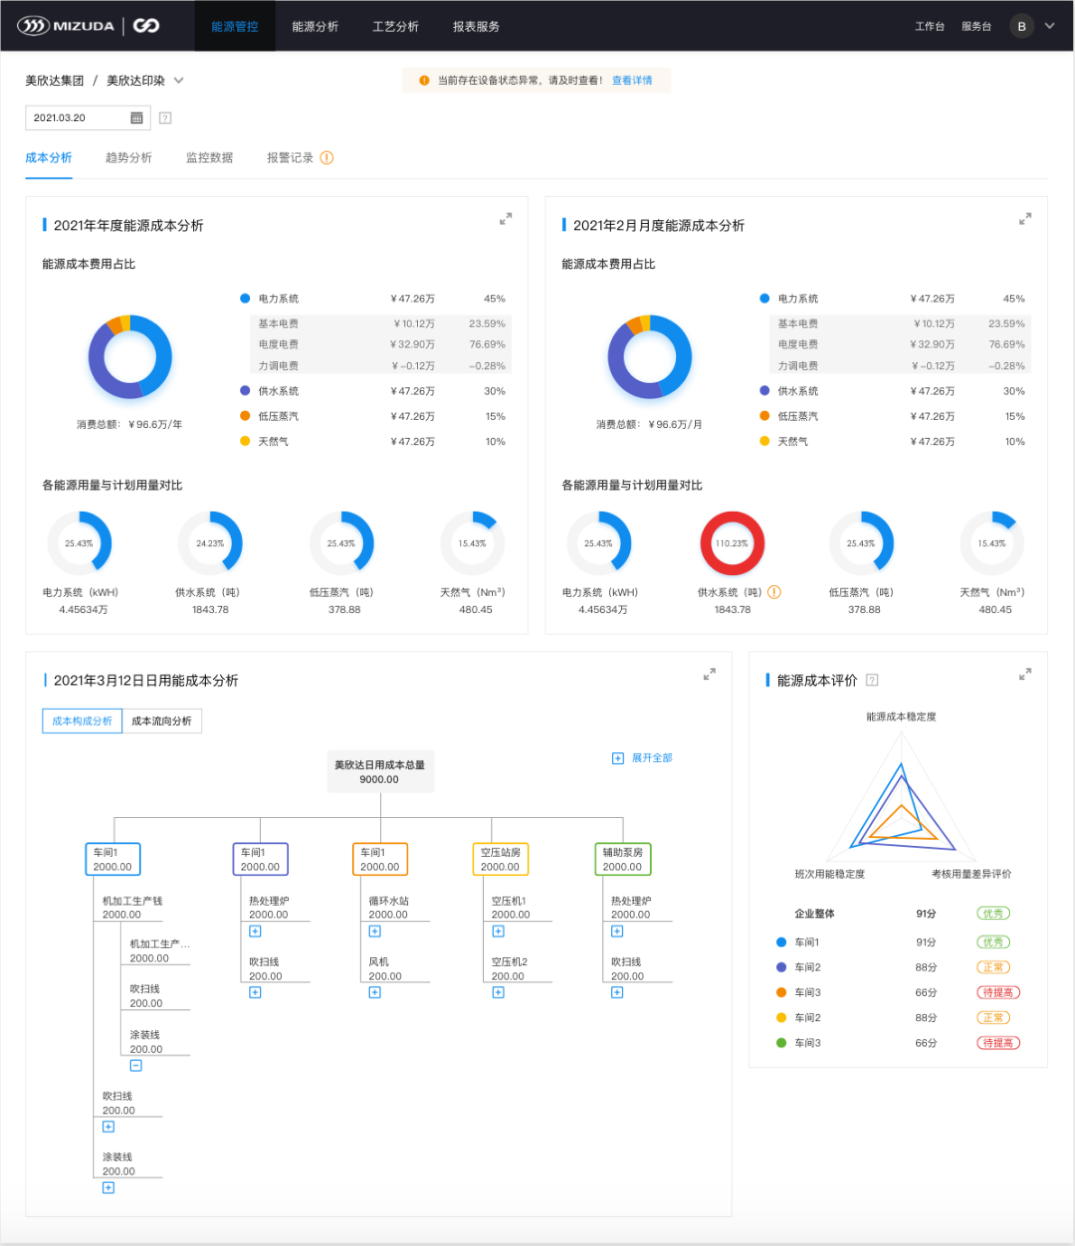Select the 空压站房 2000.00 tree node
Image resolution: width=1075 pixels, height=1246 pixels.
pyautogui.click(x=500, y=859)
